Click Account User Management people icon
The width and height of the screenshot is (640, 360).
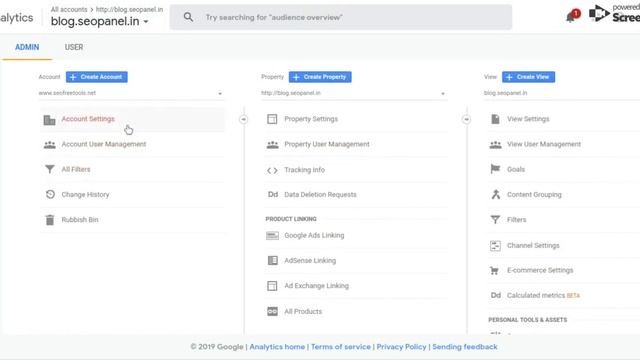coord(49,144)
